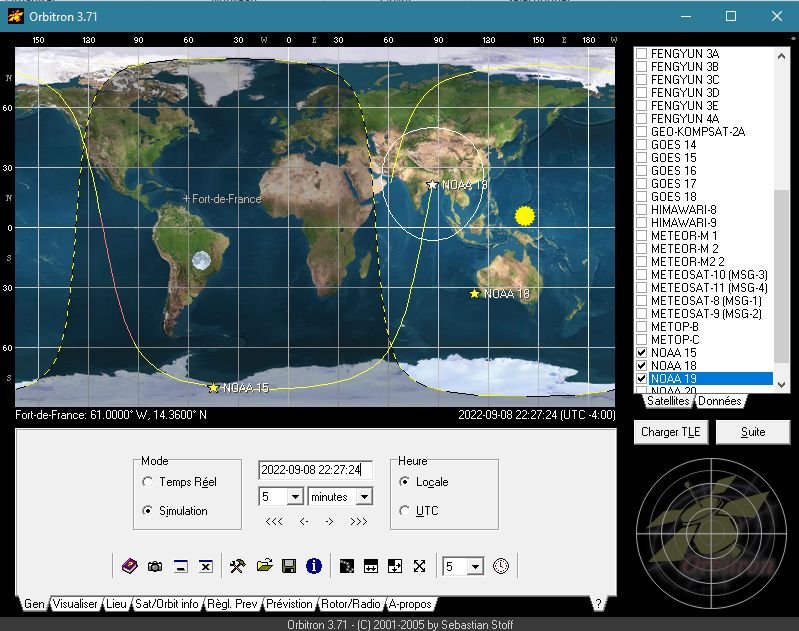This screenshot has width=799, height=631.
Task: Click the NOAA 15 star marker on map
Action: coord(214,388)
